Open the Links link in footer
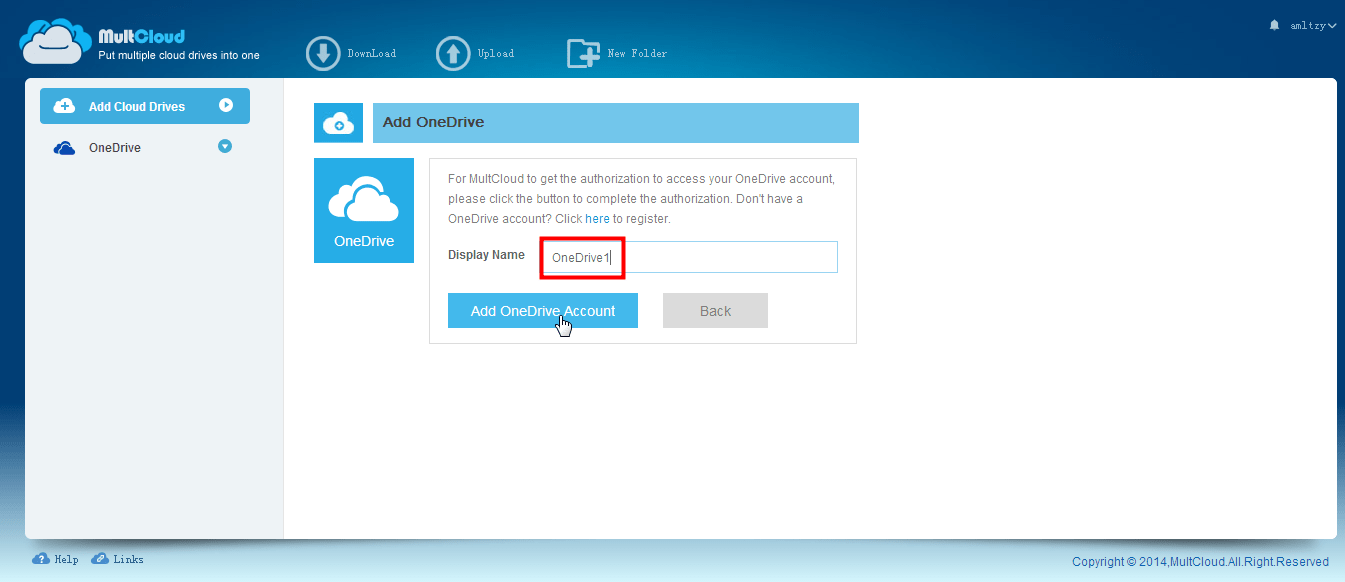Screen dimensions: 1345x582 click(128, 559)
